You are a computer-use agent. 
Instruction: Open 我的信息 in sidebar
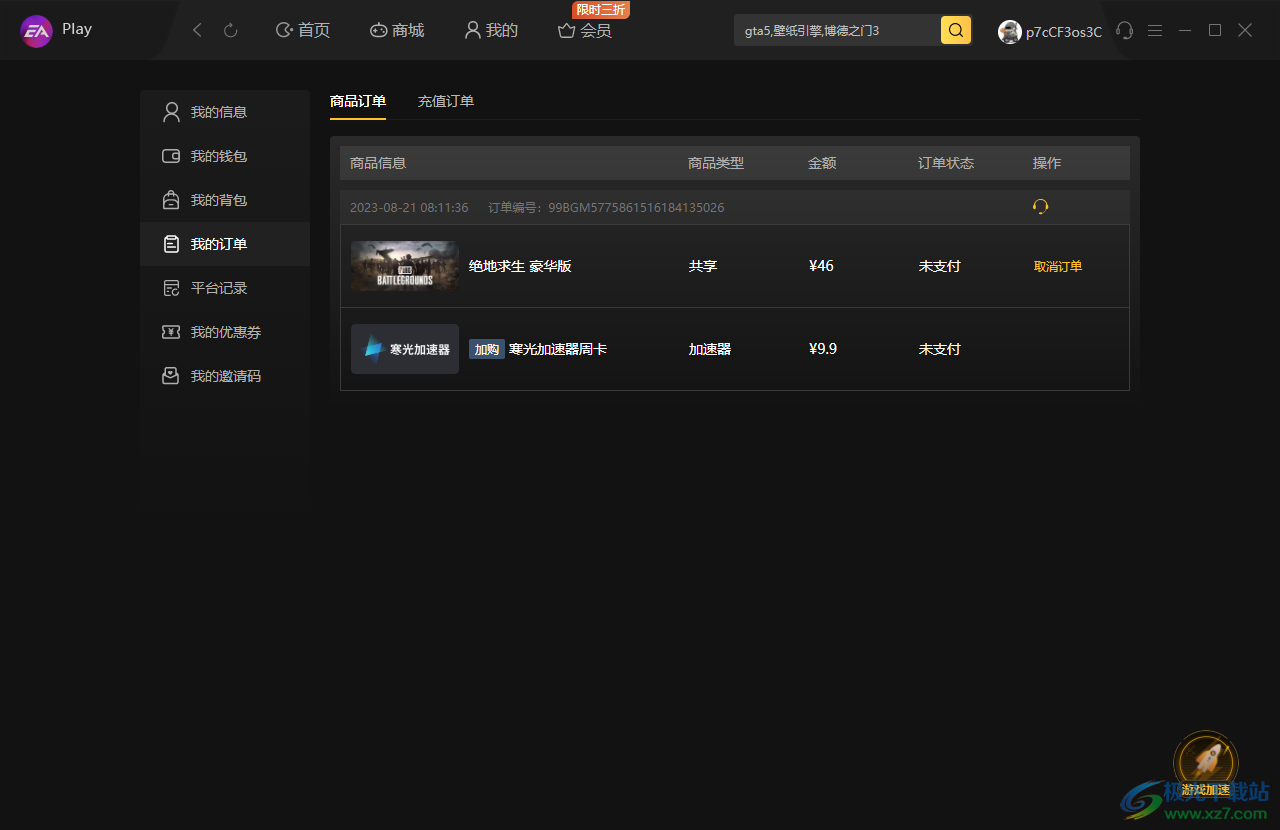pos(225,112)
